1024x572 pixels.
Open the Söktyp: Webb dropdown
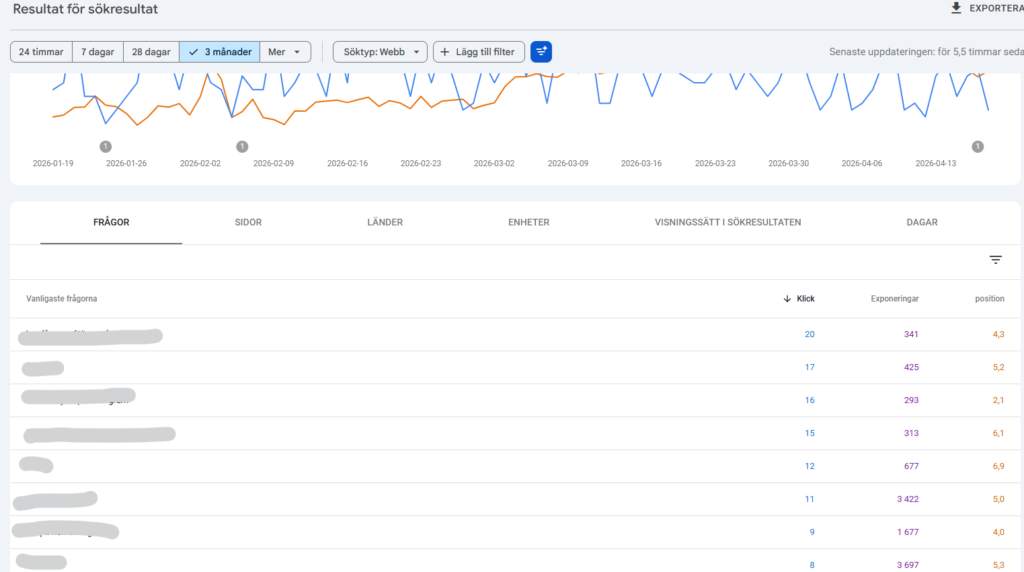[380, 52]
